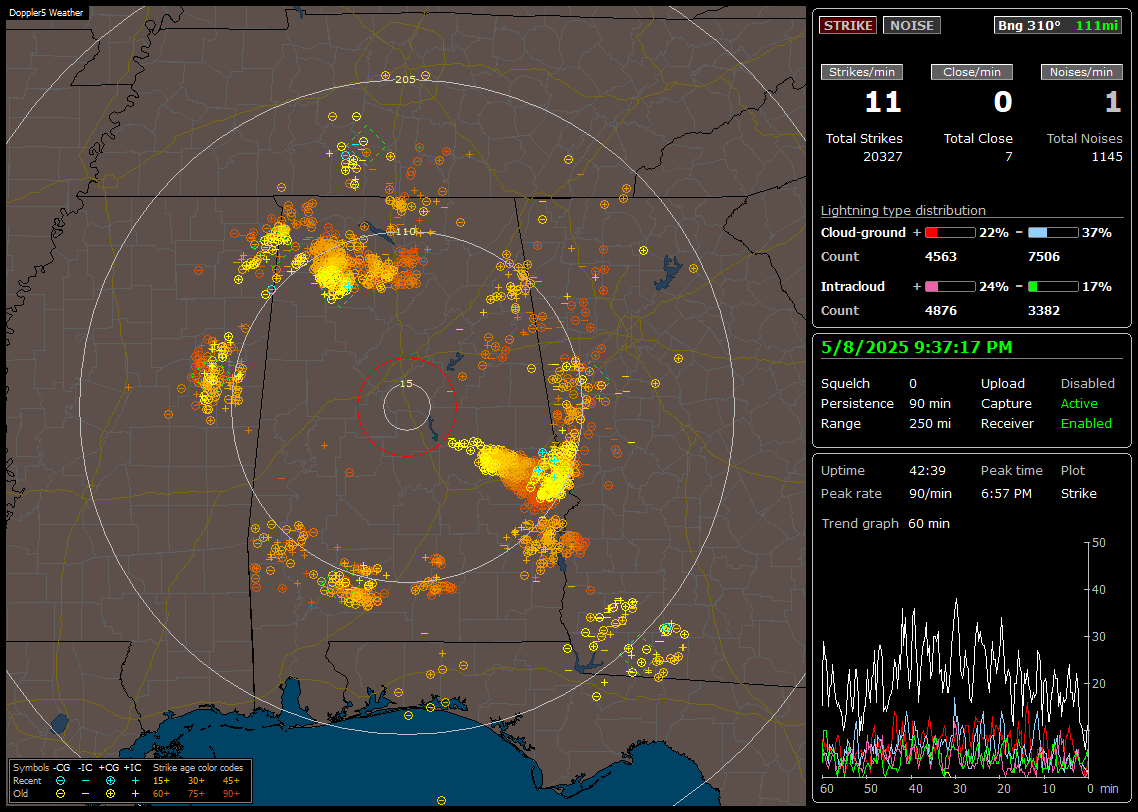
Task: Toggle the STRIKE indicator button
Action: tap(848, 25)
